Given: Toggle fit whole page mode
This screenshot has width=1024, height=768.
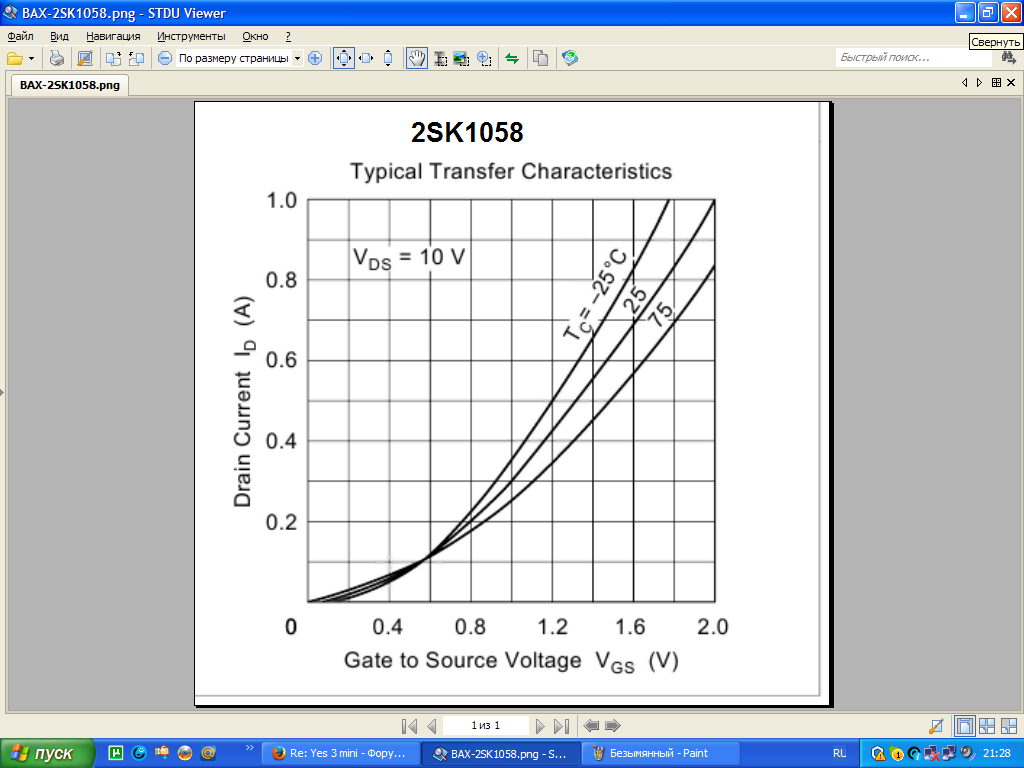Looking at the screenshot, I should 344,59.
